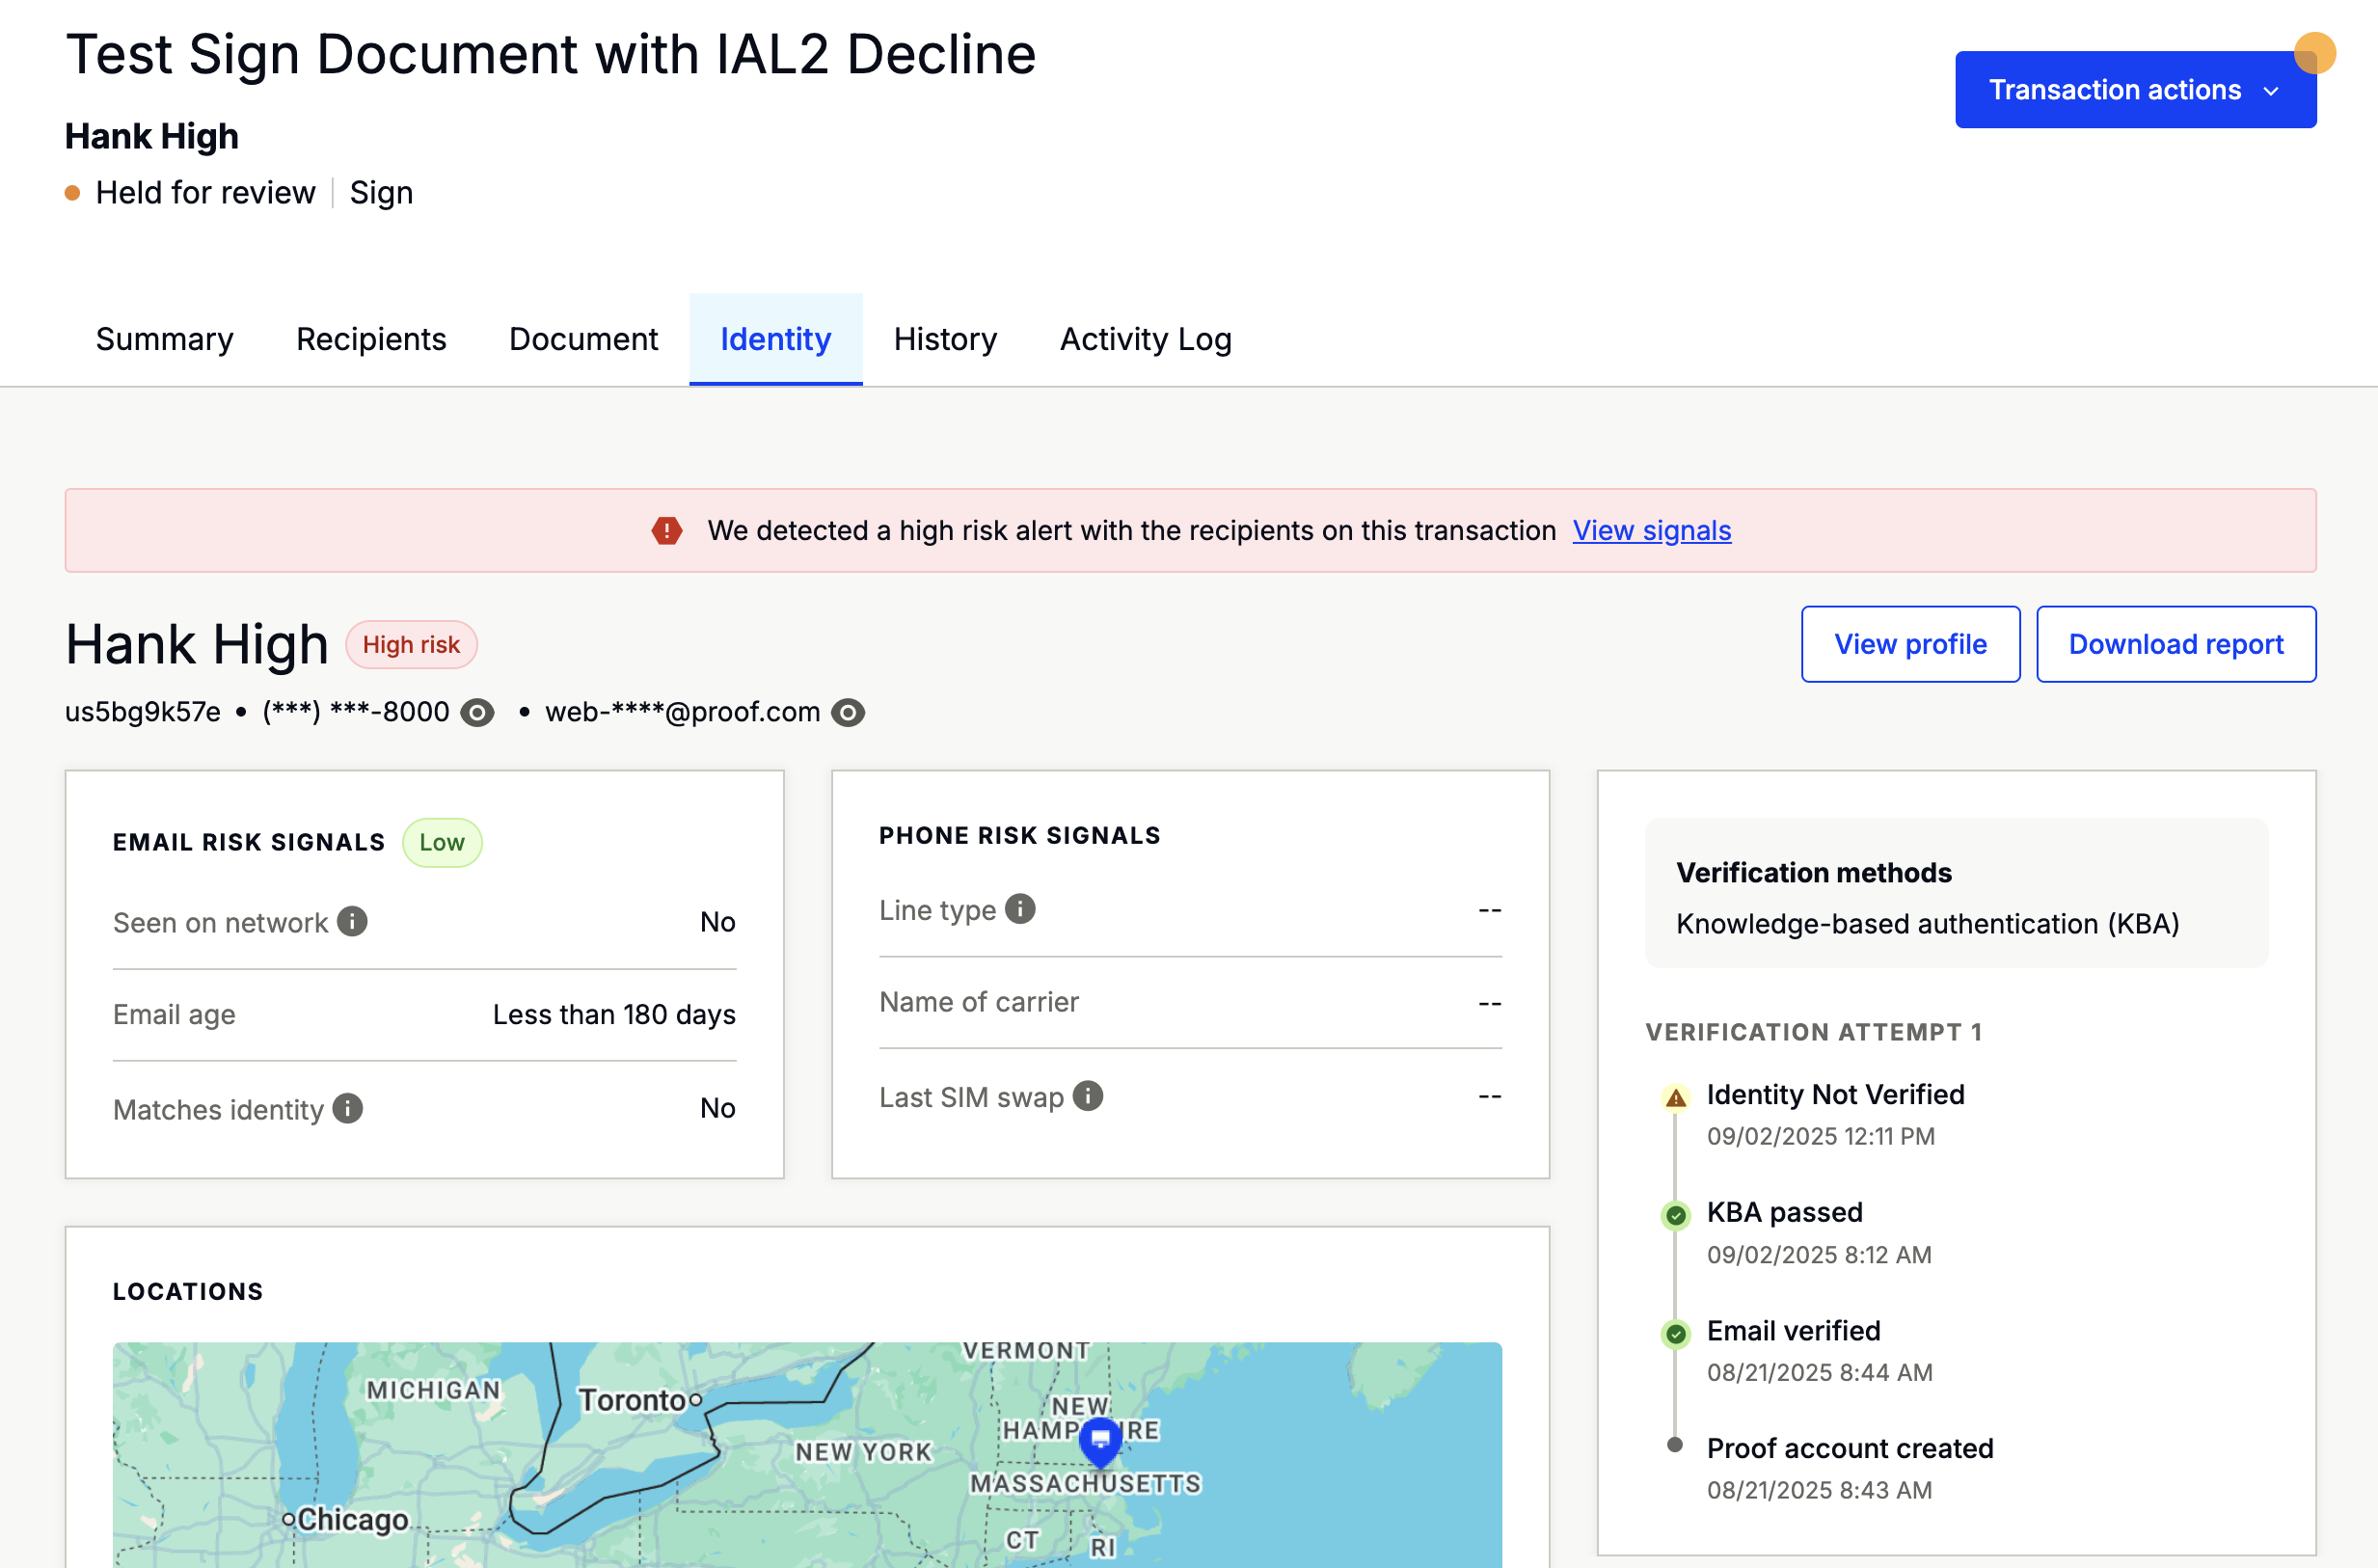Click Identity Not Verified warning triangle icon
The height and width of the screenshot is (1568, 2378).
1676,1097
